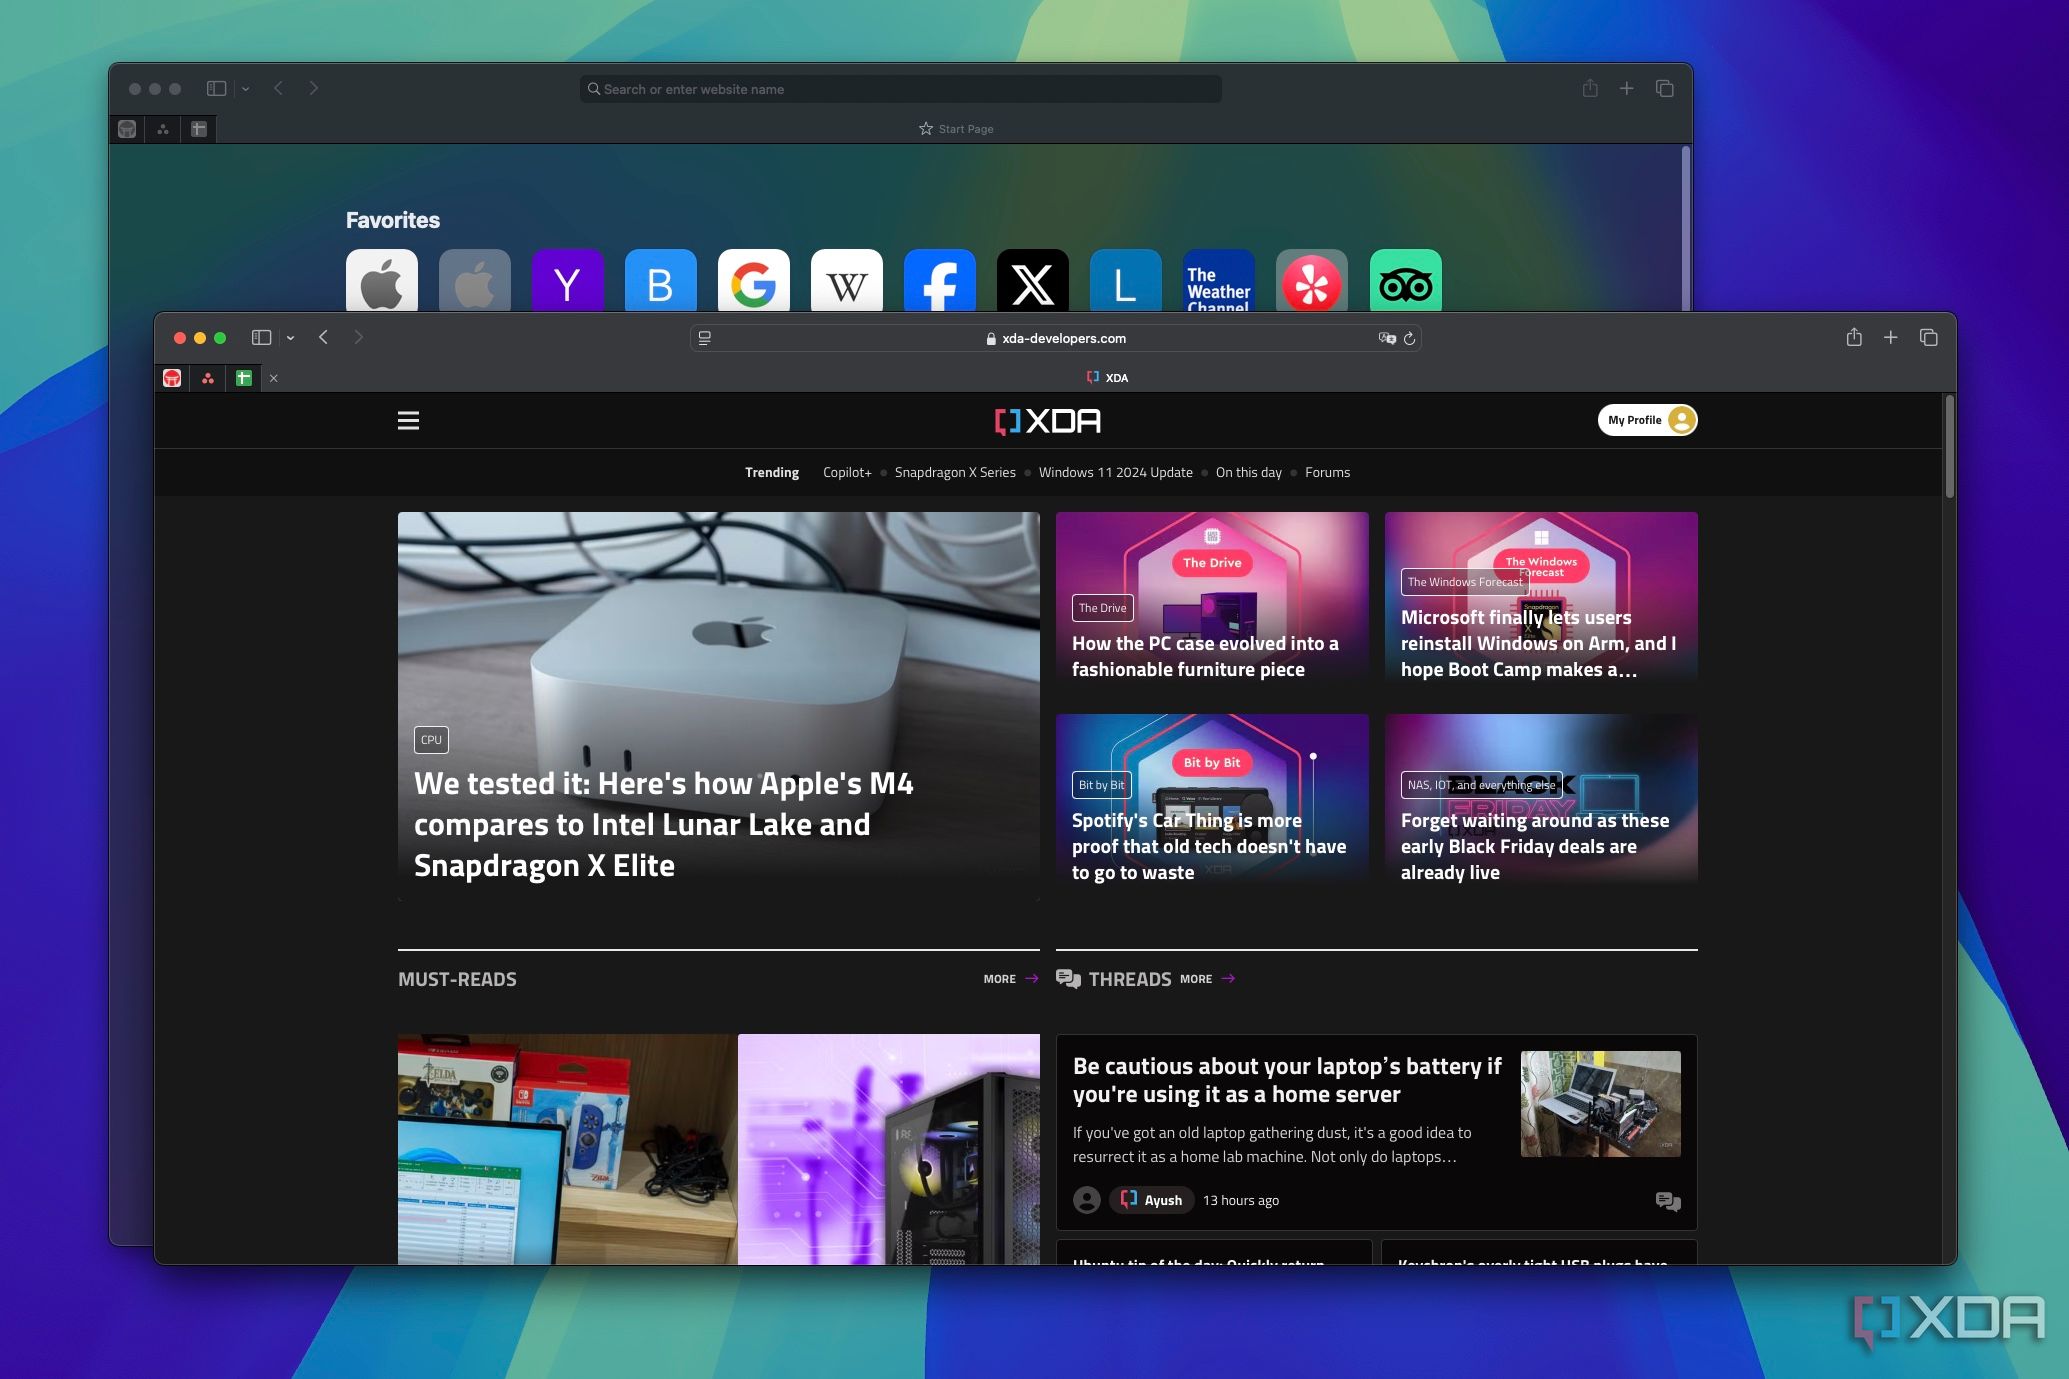Click the Google favorite icon
This screenshot has height=1379, width=2069.
[752, 283]
